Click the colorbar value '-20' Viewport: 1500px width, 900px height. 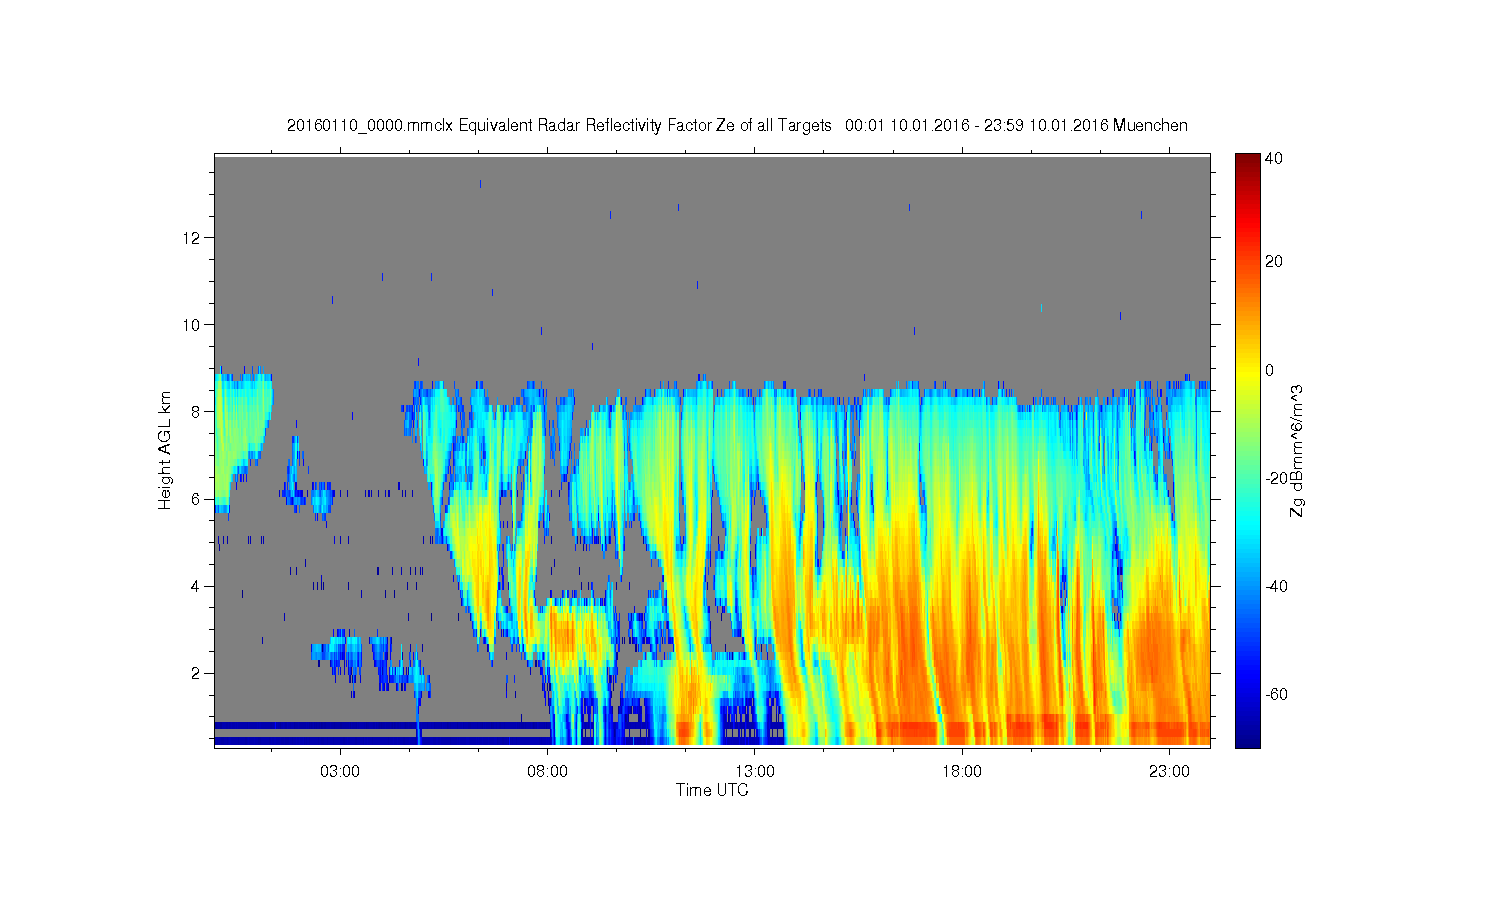1277,478
